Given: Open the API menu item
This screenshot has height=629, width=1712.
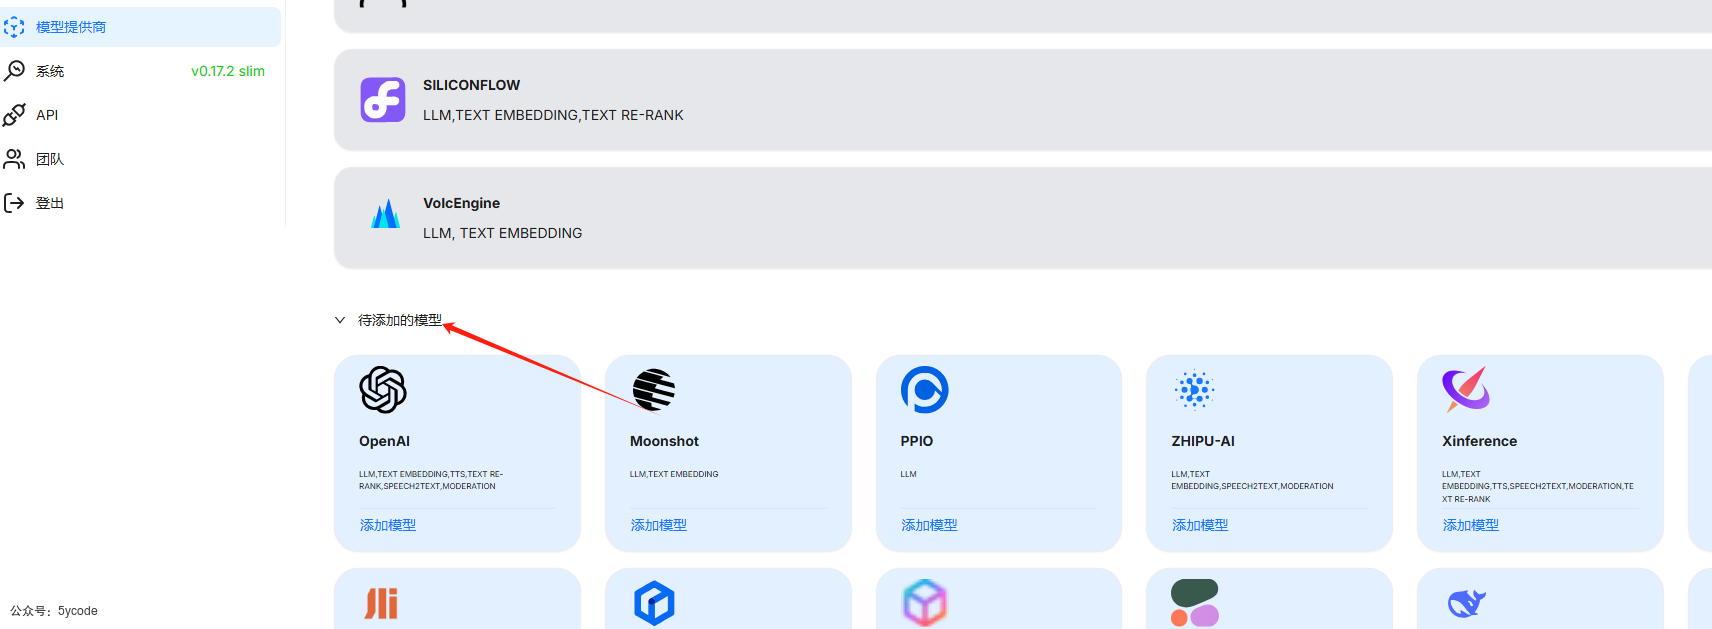Looking at the screenshot, I should [140, 115].
